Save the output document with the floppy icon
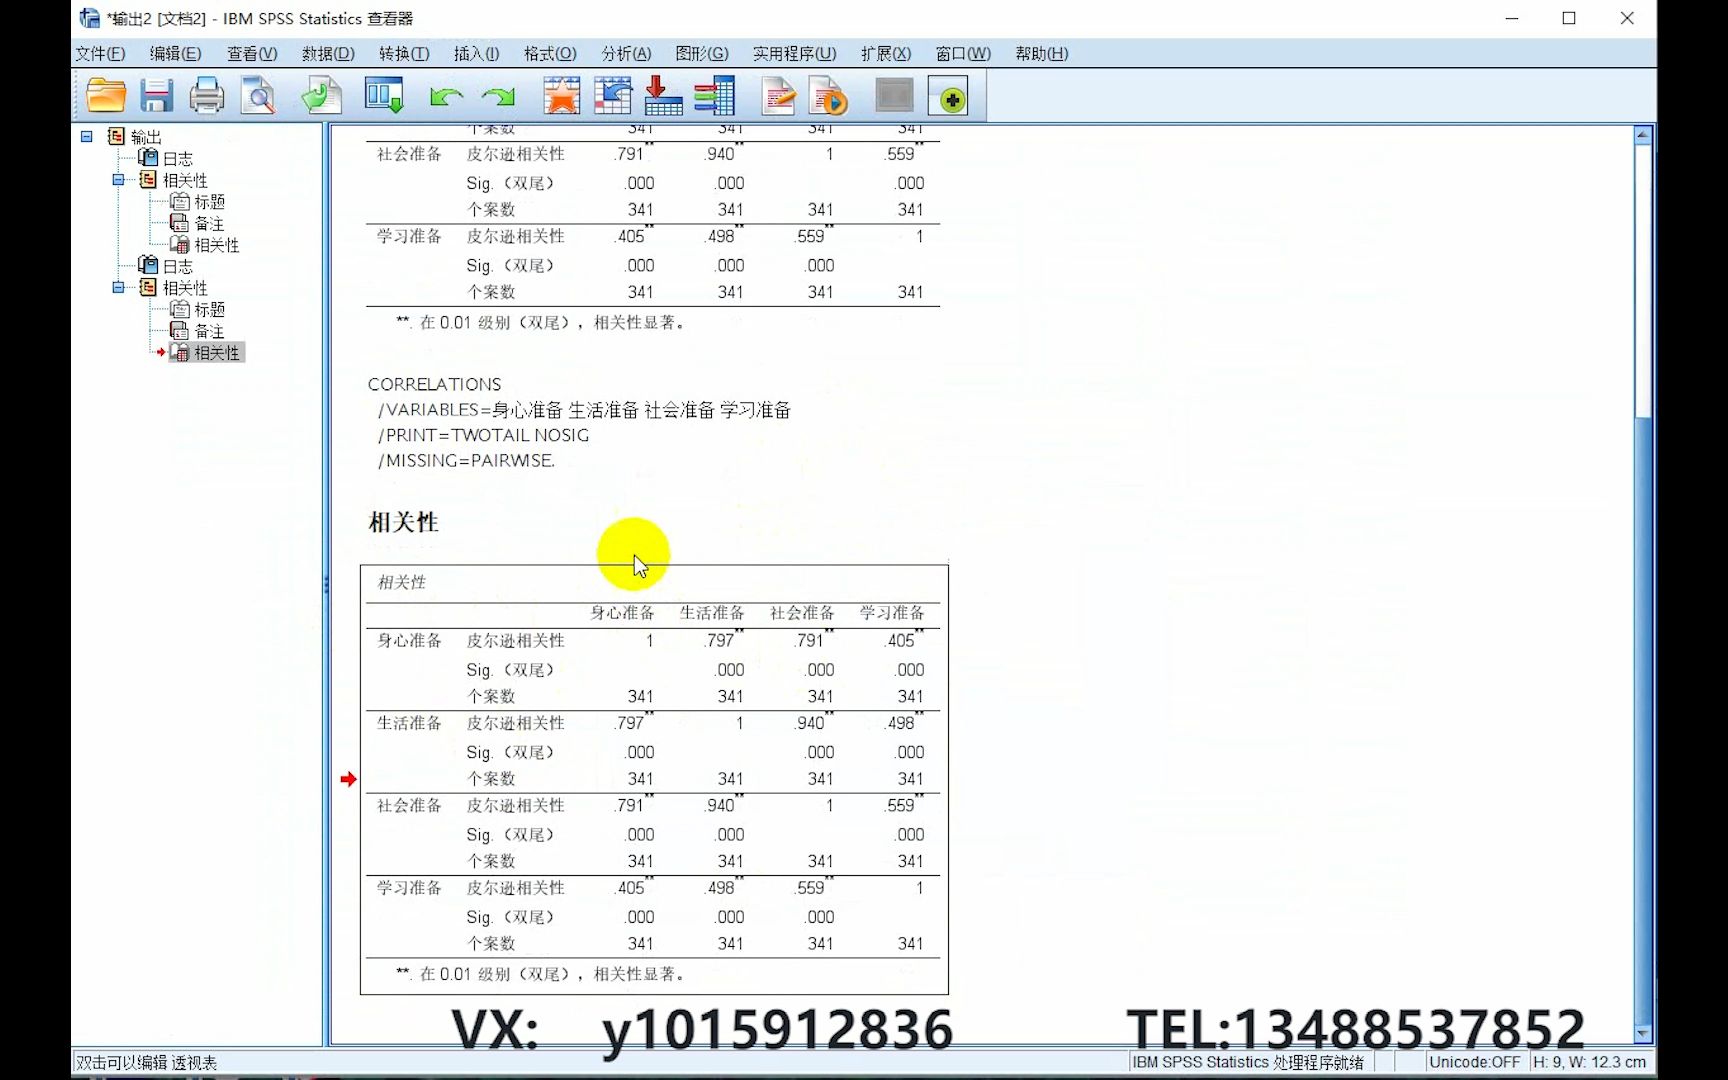This screenshot has height=1080, width=1728. pos(156,96)
